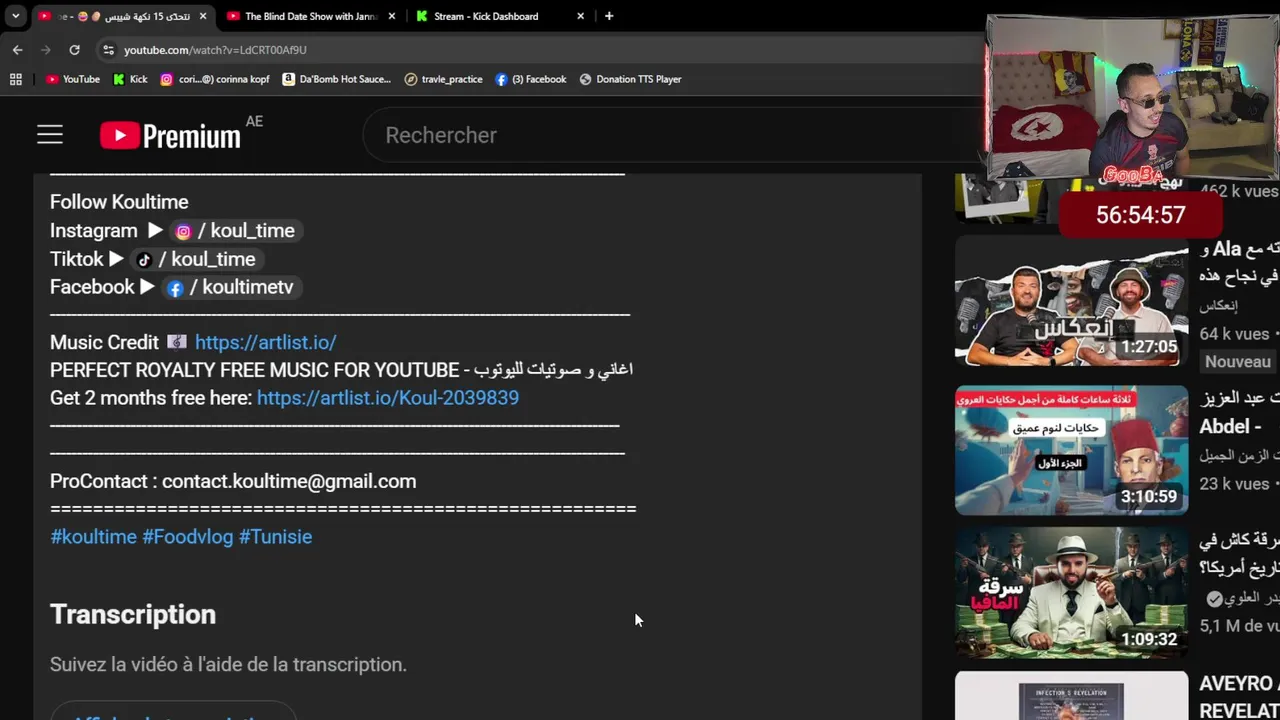Click the Suivez la vidéo transcription text

(x=228, y=664)
